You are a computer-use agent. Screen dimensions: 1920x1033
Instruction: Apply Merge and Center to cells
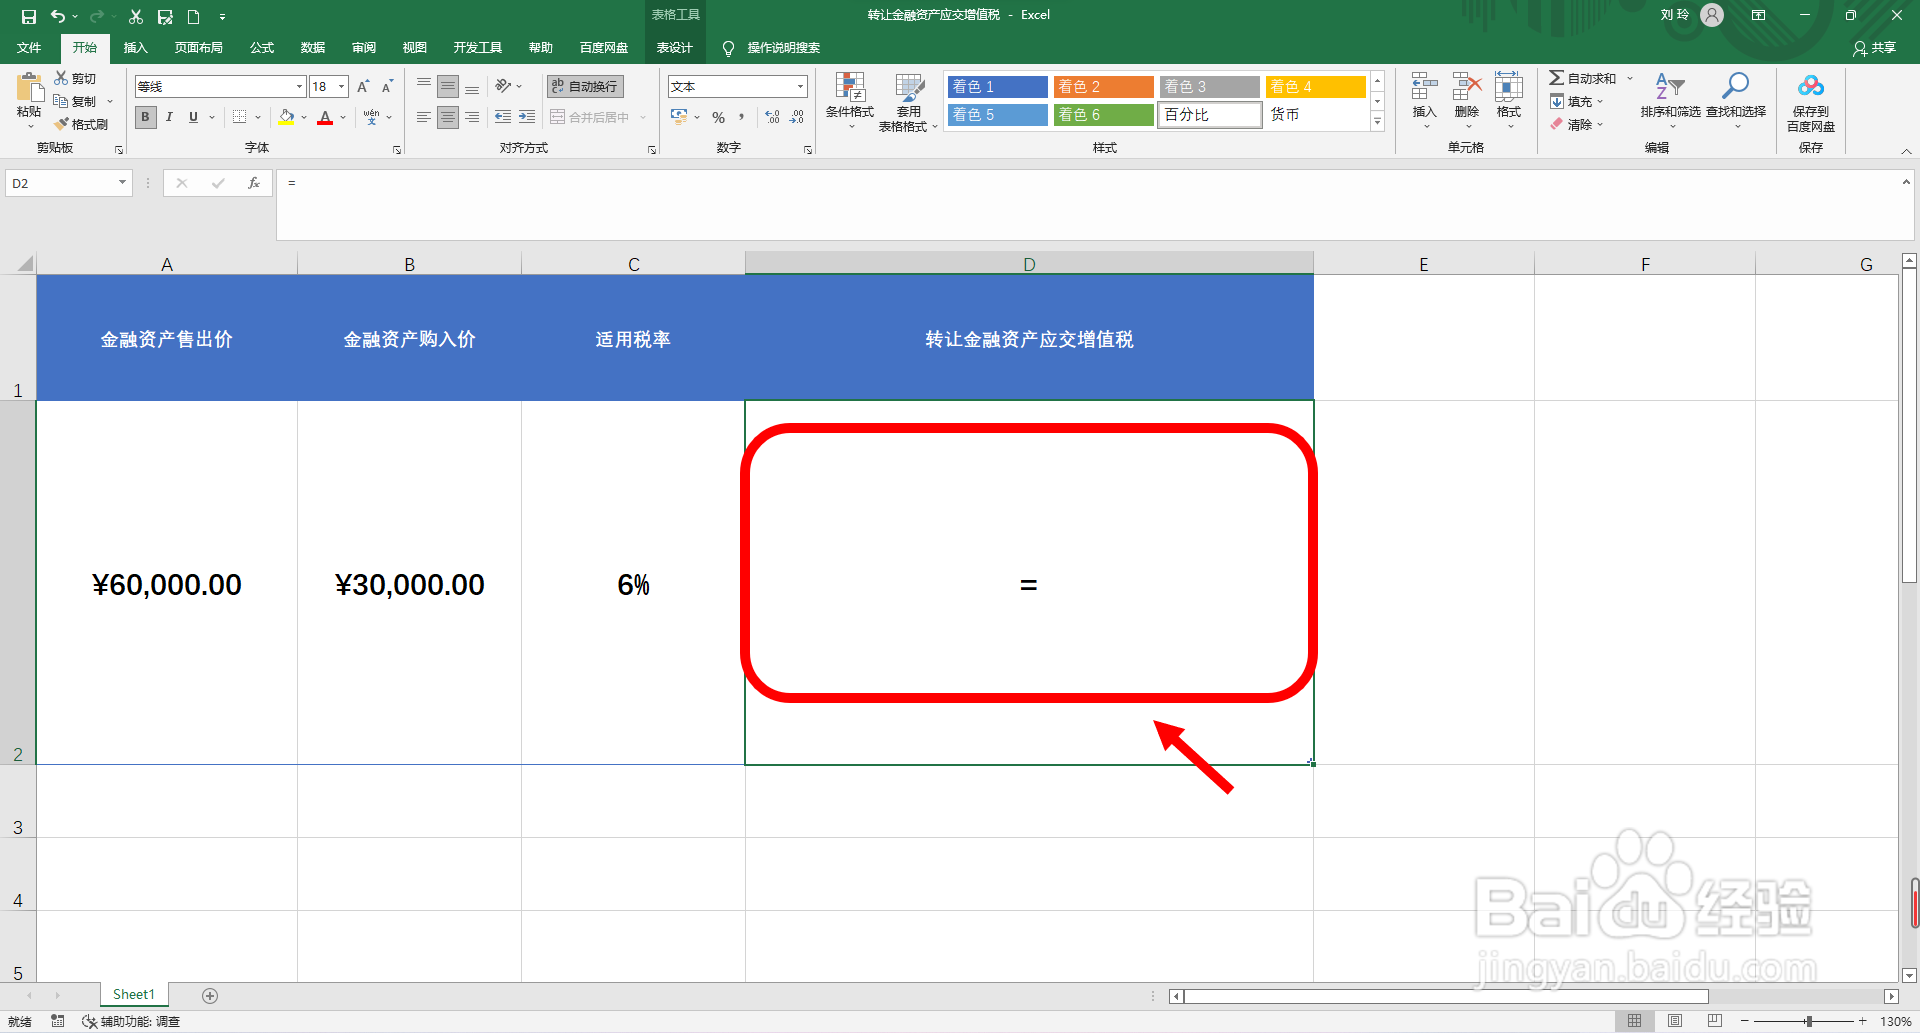click(x=590, y=117)
